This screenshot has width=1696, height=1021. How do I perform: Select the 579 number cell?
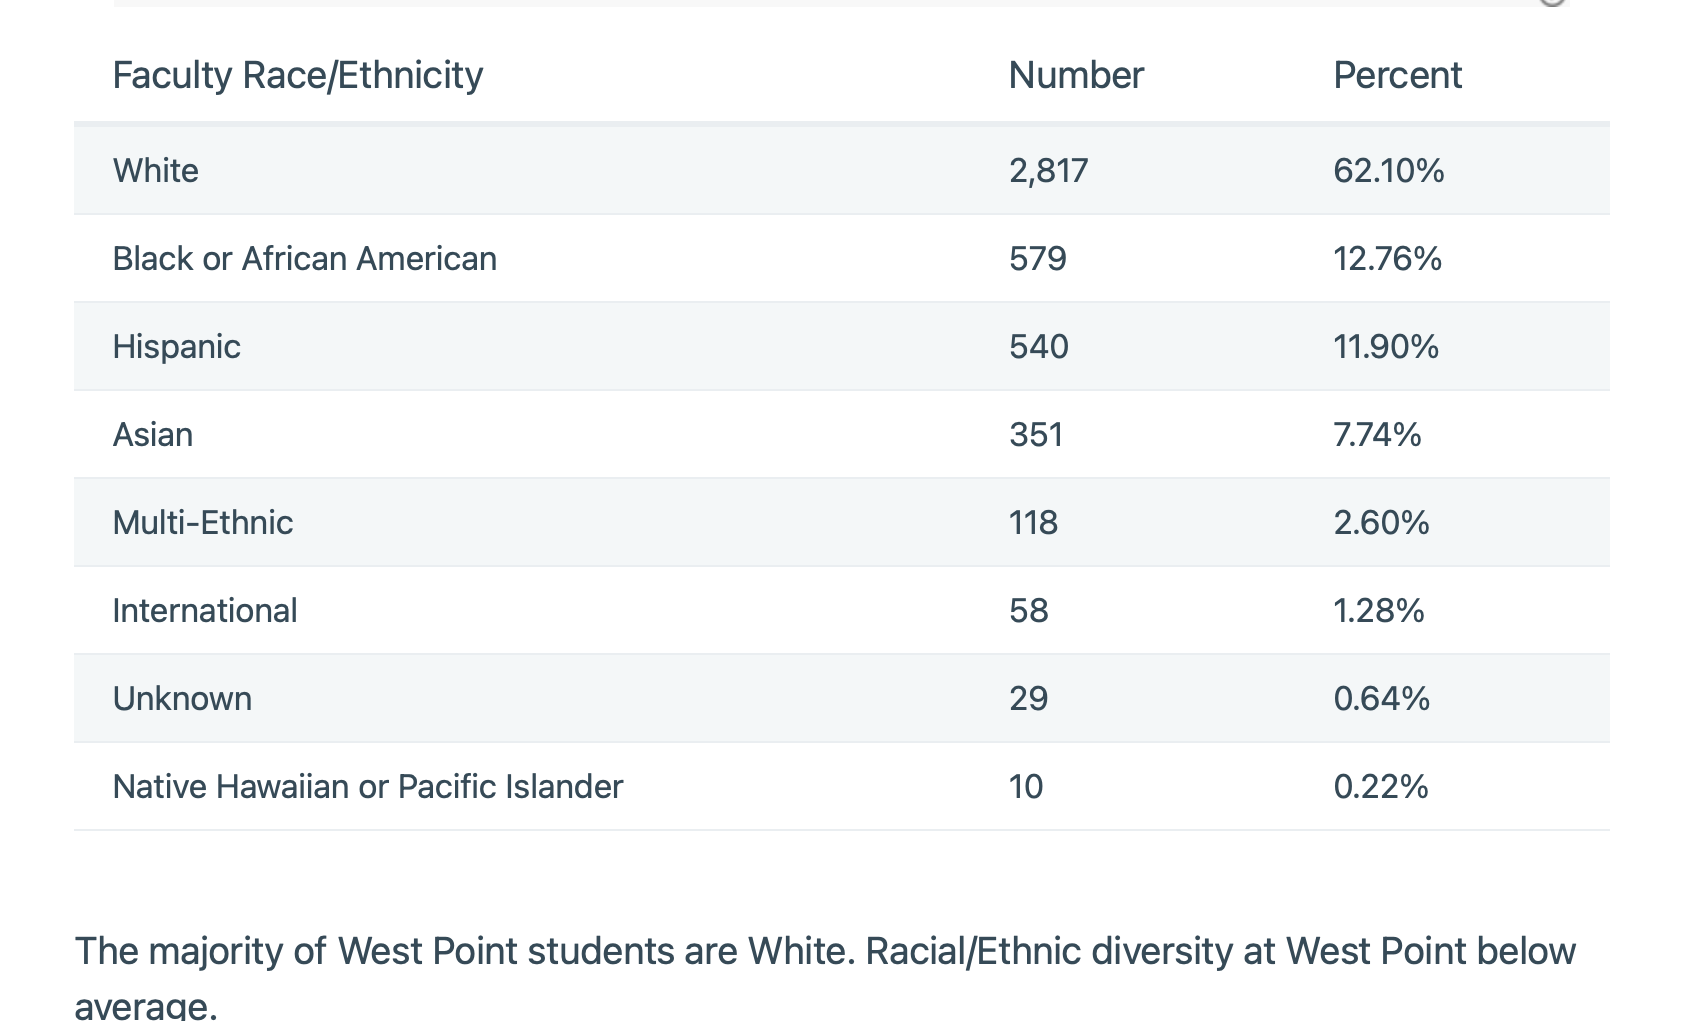[1037, 259]
